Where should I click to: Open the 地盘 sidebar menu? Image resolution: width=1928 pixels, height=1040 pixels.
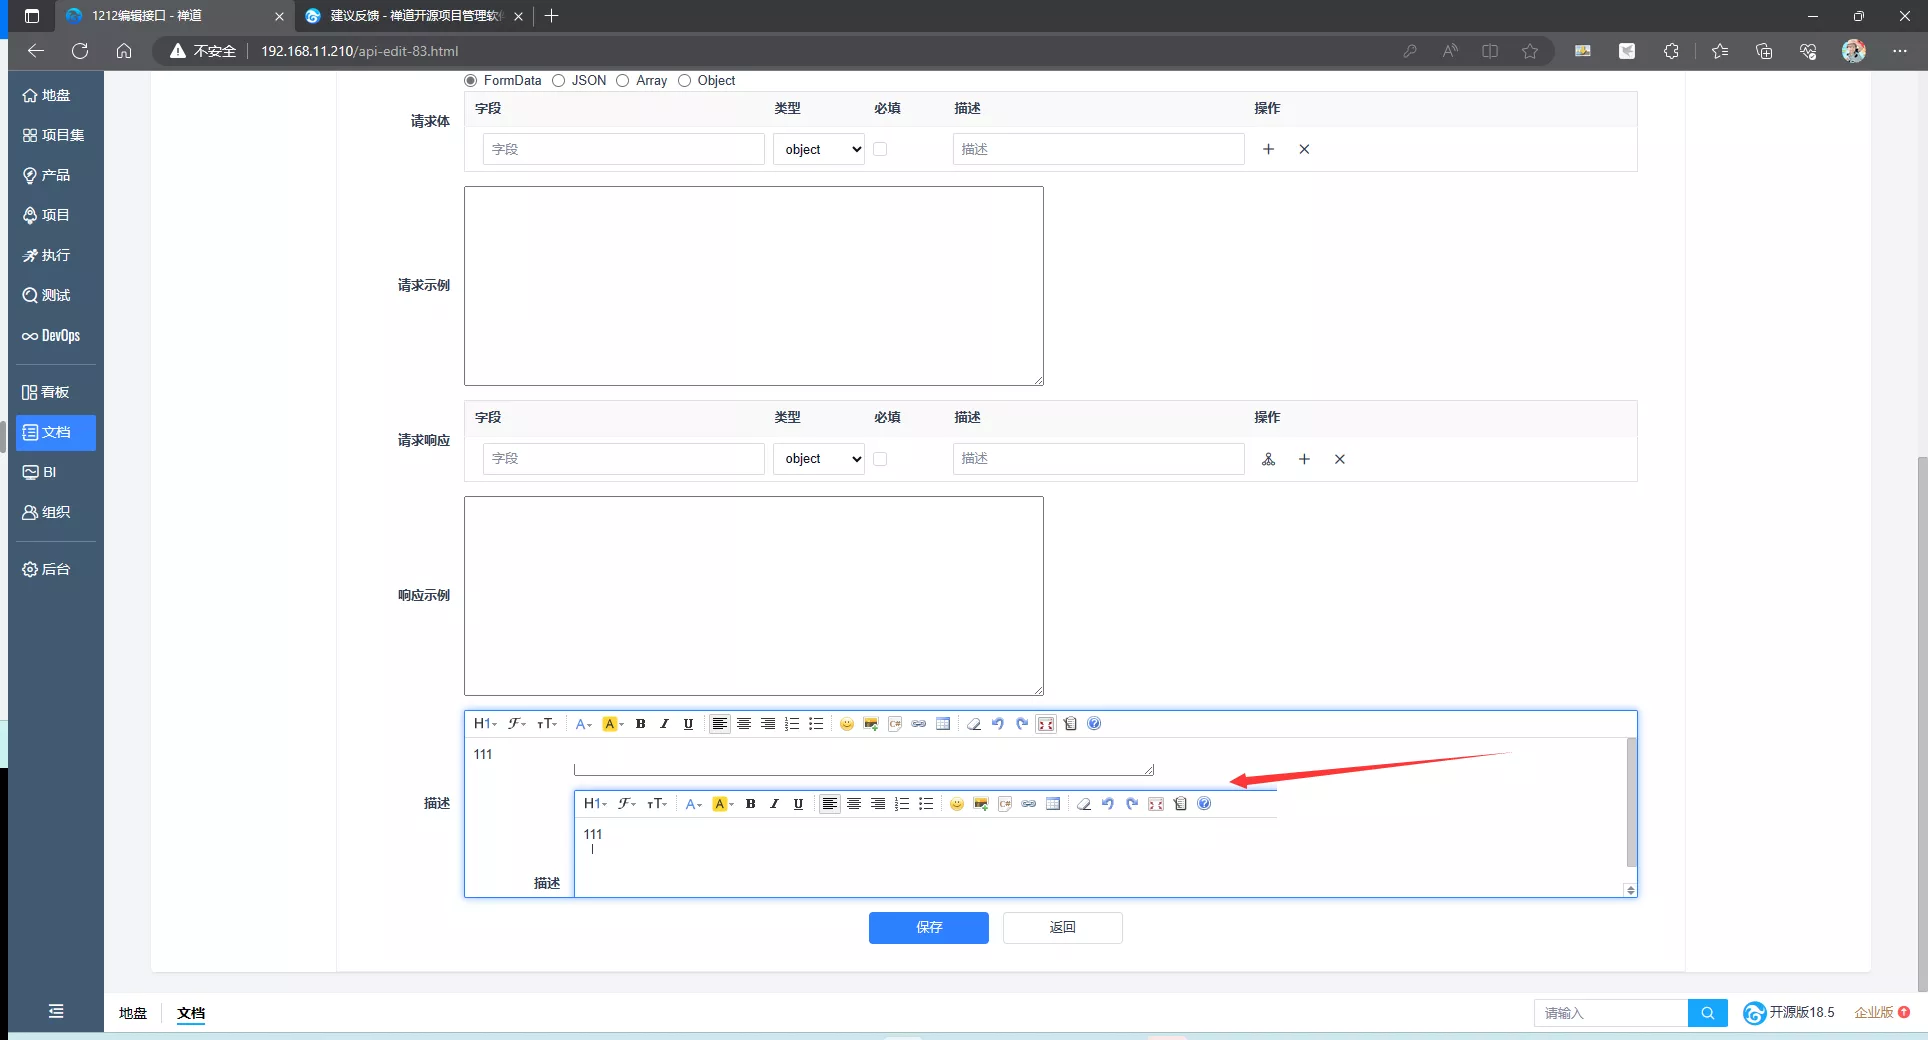(56, 95)
